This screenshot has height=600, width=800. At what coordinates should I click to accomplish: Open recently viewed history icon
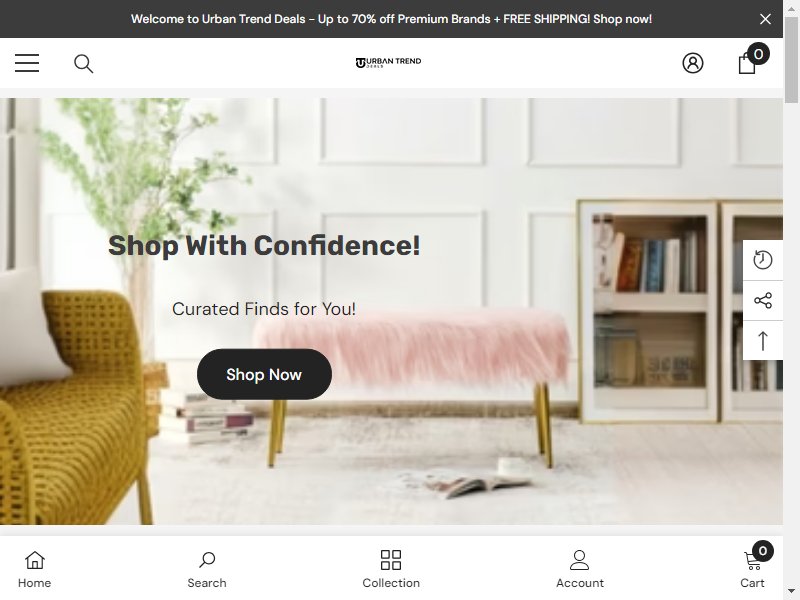pos(763,260)
